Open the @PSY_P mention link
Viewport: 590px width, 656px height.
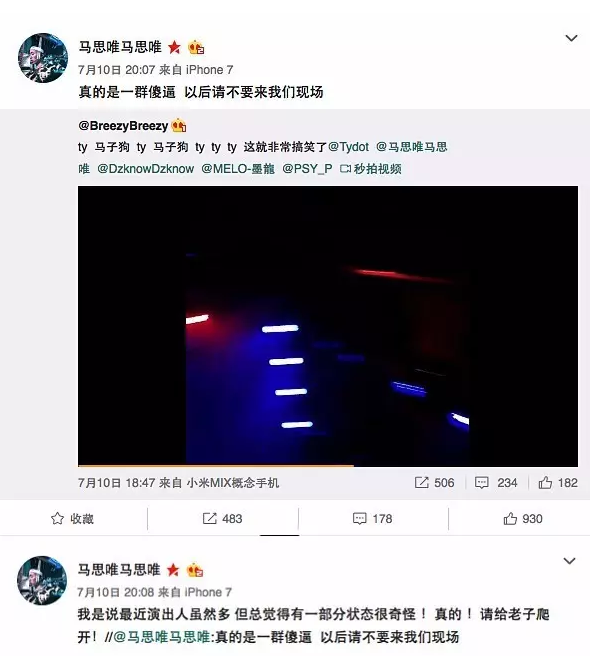308,169
